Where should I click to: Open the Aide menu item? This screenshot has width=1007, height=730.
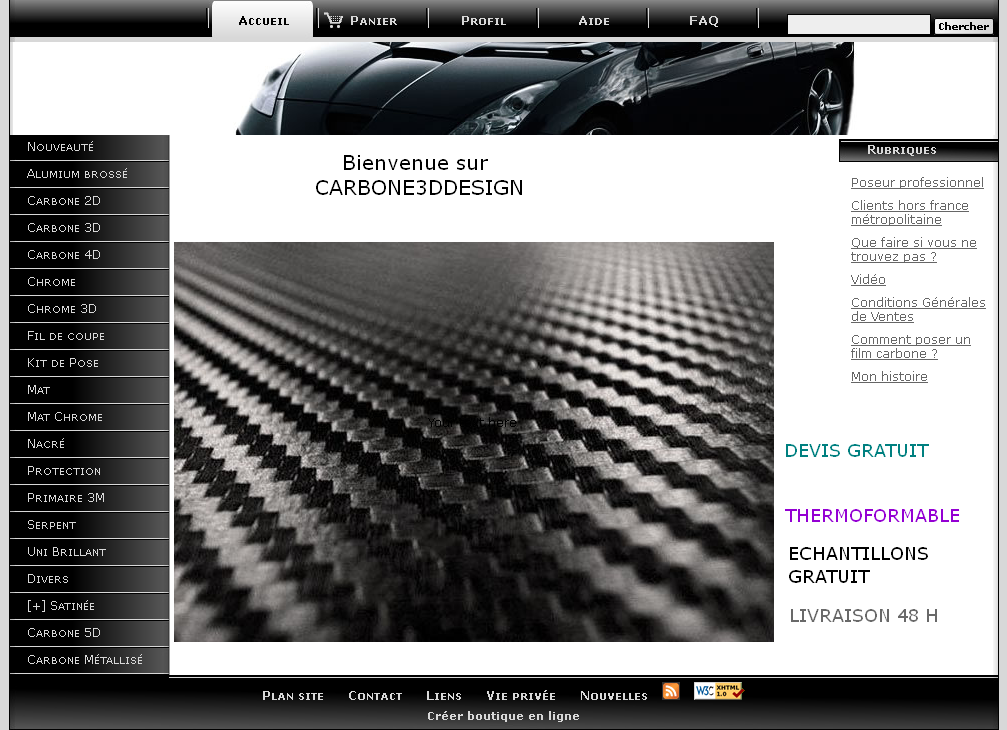tap(594, 20)
